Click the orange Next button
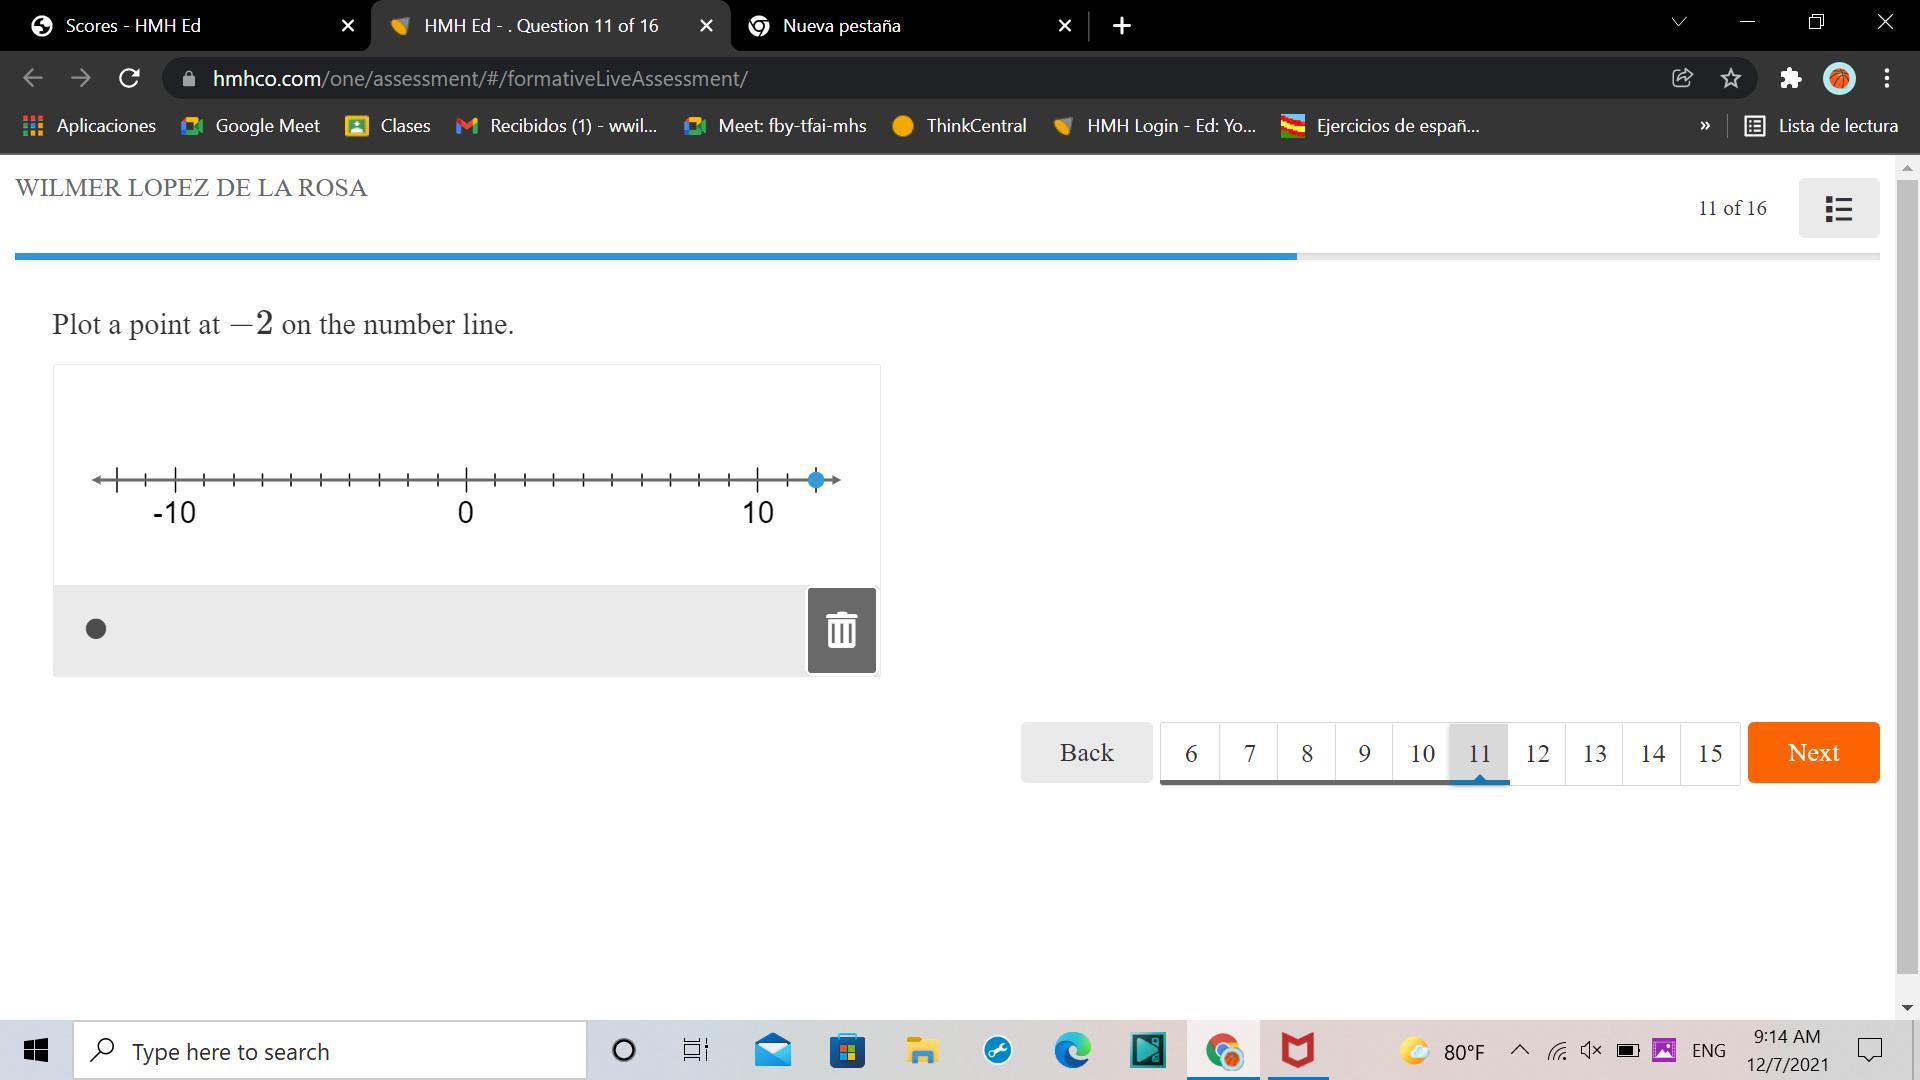Viewport: 1920px width, 1080px height. pyautogui.click(x=1813, y=752)
